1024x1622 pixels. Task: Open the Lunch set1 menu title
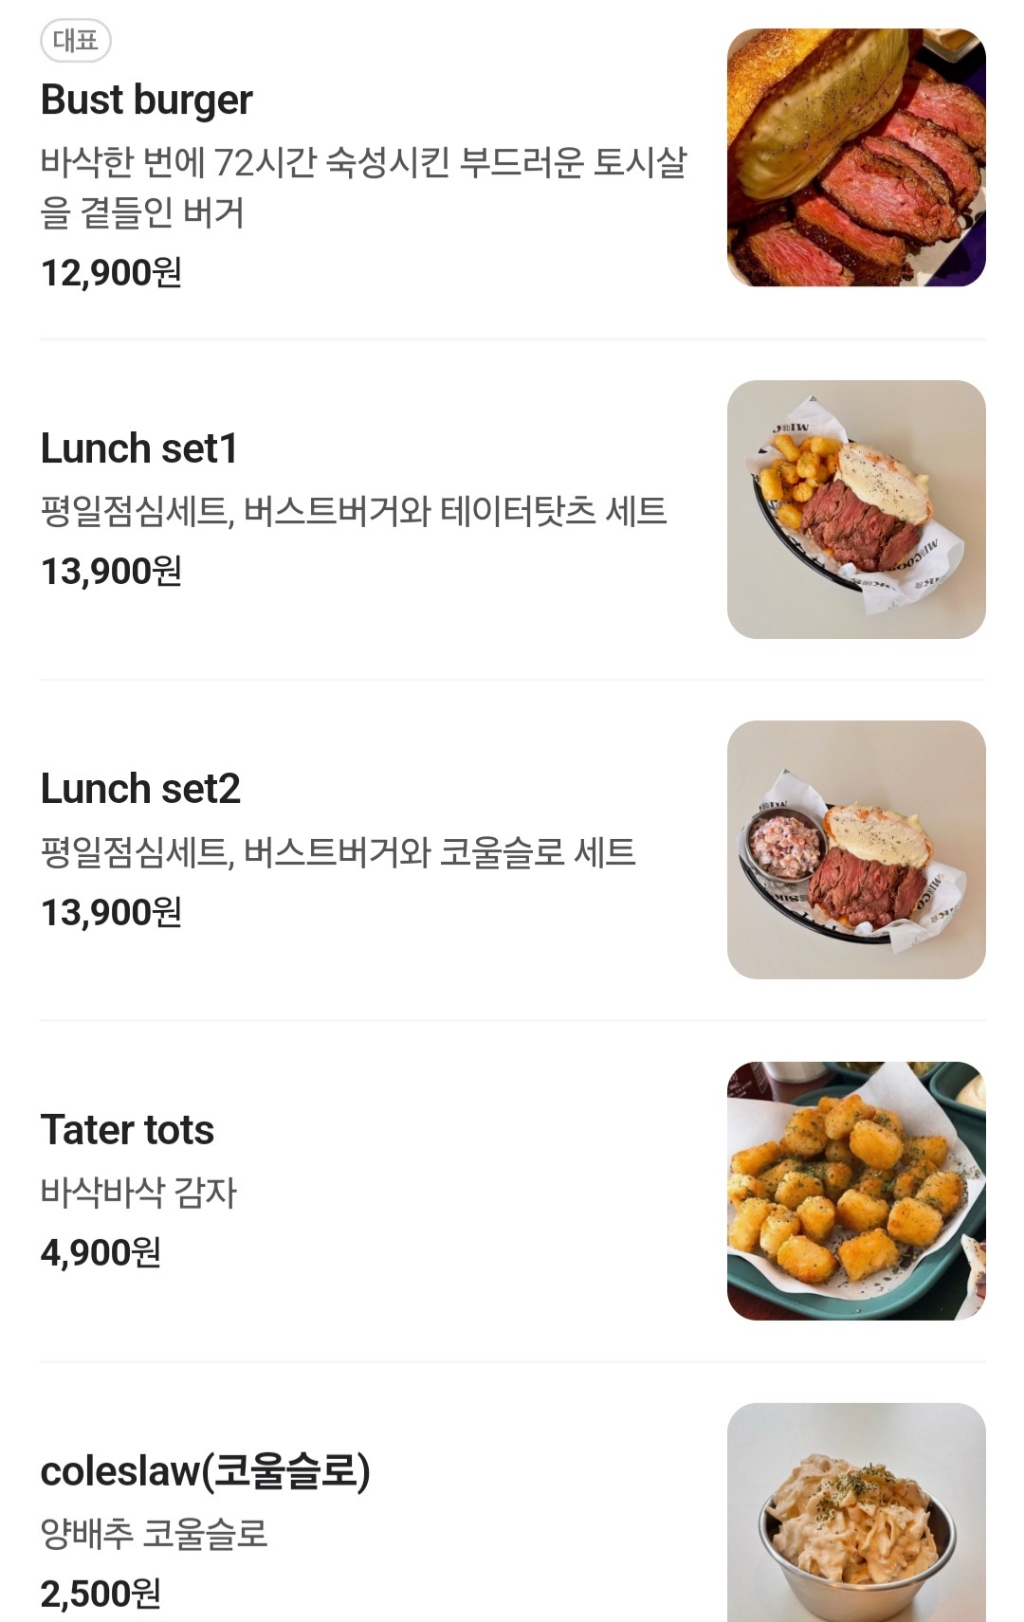pos(139,449)
